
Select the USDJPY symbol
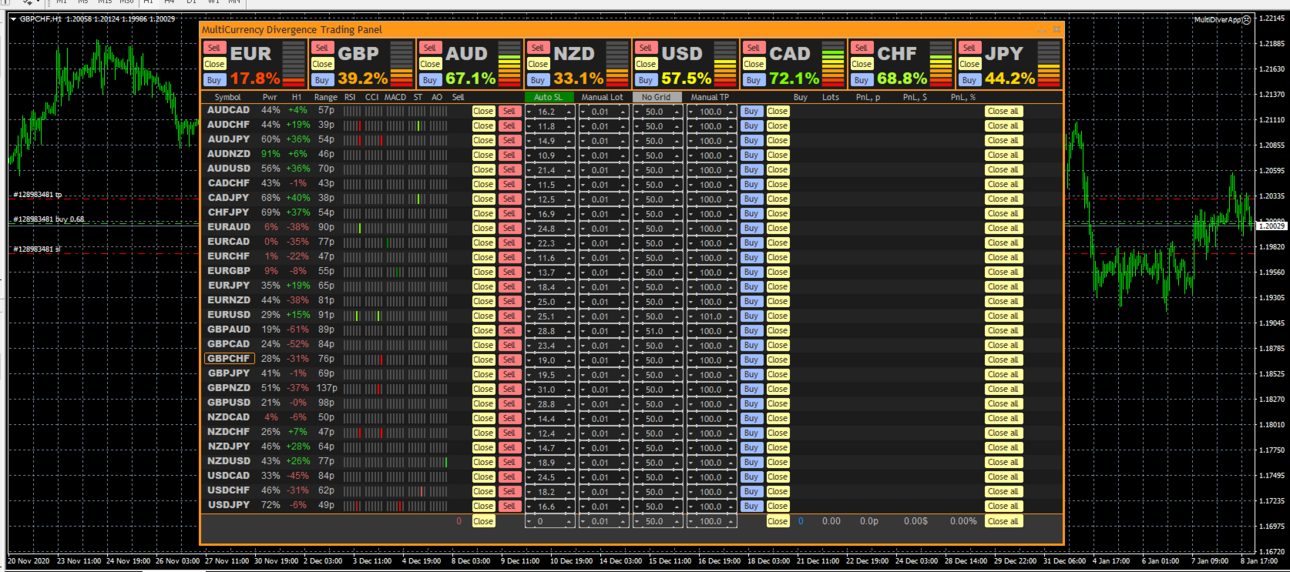pyautogui.click(x=229, y=505)
